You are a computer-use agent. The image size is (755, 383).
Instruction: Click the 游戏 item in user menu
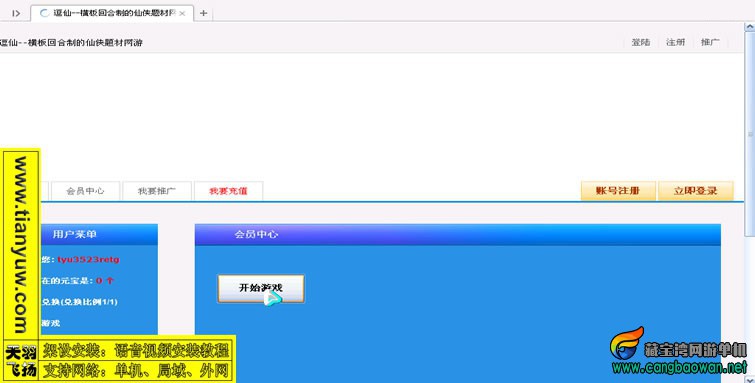coord(51,323)
